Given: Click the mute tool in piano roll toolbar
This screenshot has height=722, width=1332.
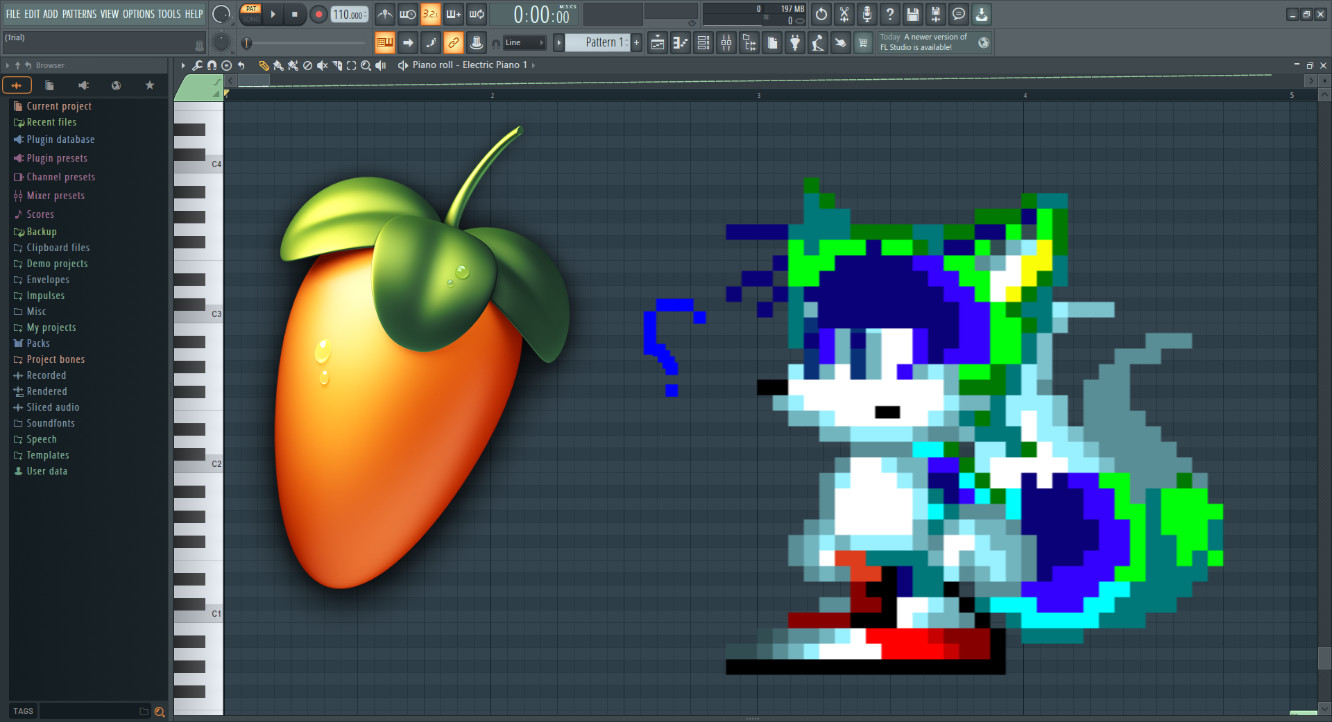Looking at the screenshot, I should pos(322,66).
